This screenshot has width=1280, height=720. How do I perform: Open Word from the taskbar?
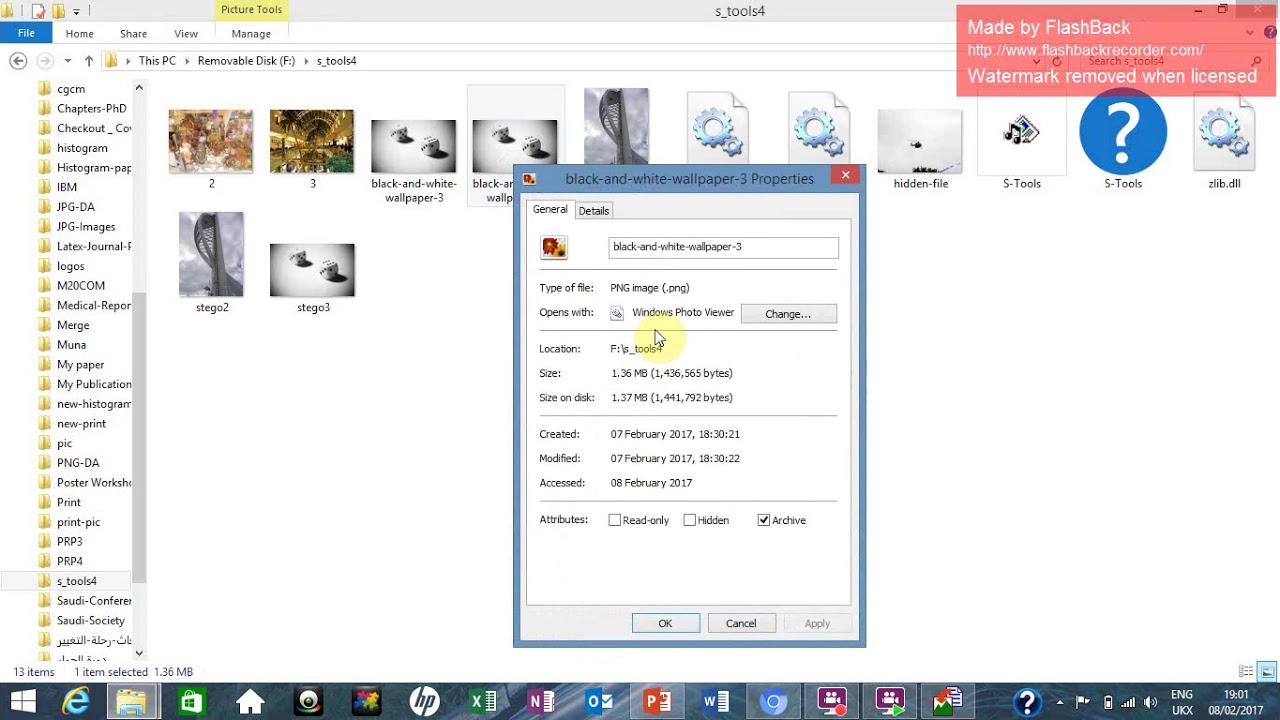point(716,702)
